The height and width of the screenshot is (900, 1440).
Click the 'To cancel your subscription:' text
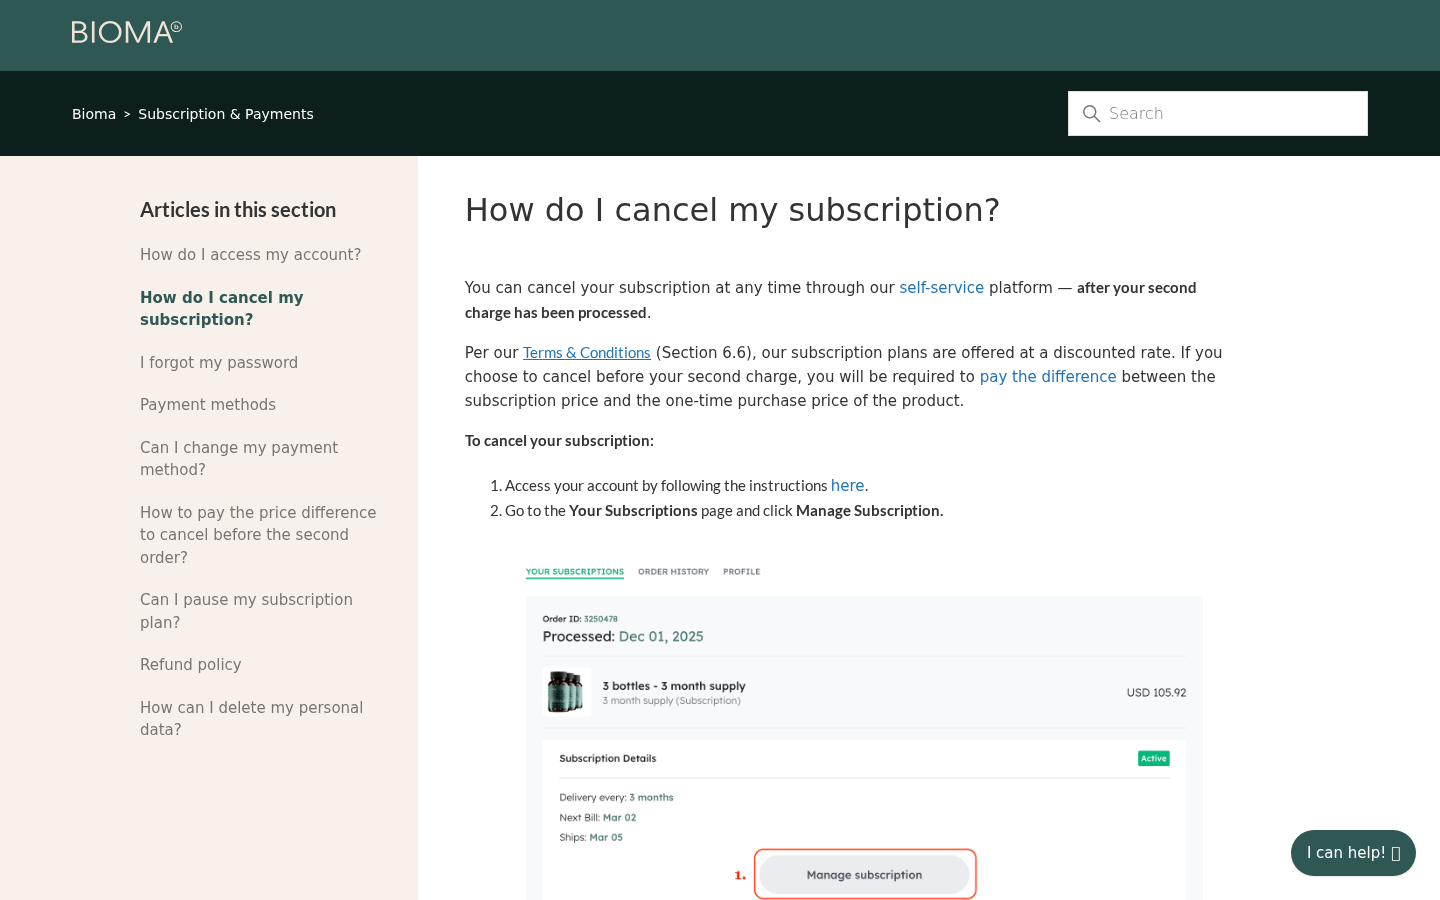(559, 441)
